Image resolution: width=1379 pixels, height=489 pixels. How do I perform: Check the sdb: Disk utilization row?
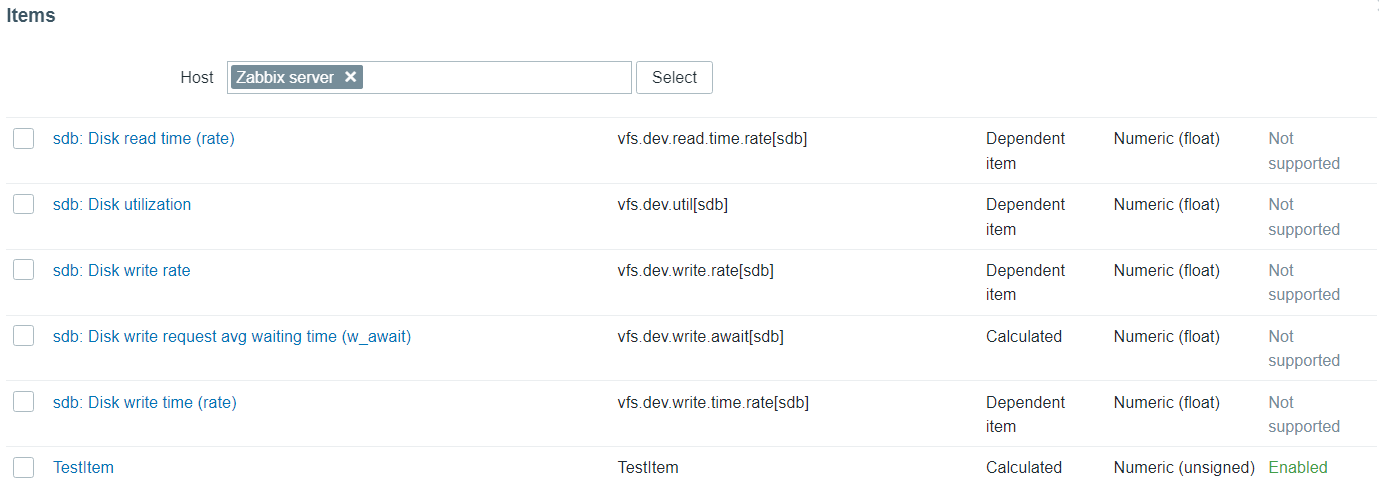pos(24,205)
